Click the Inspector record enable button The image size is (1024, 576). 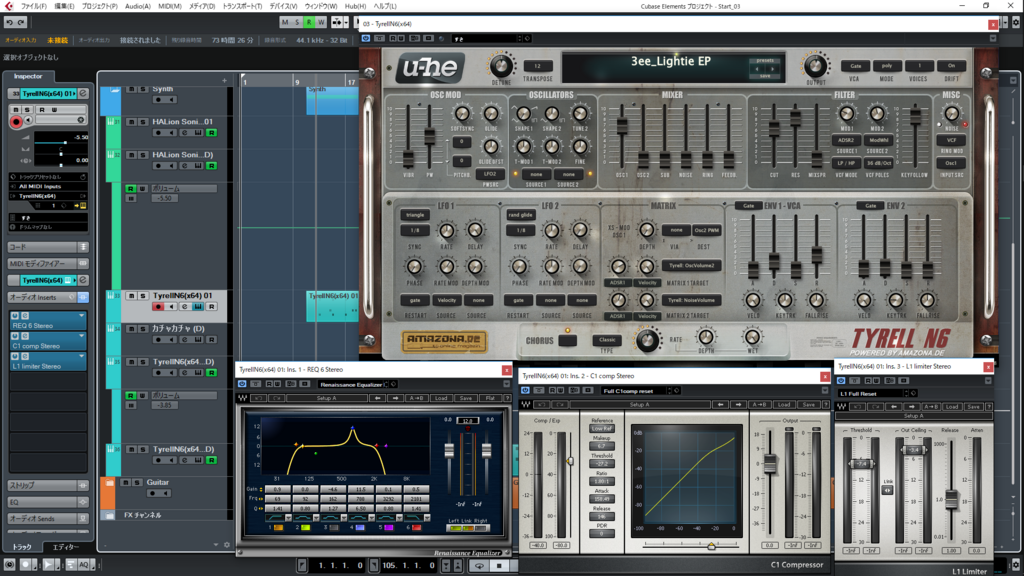pos(16,121)
